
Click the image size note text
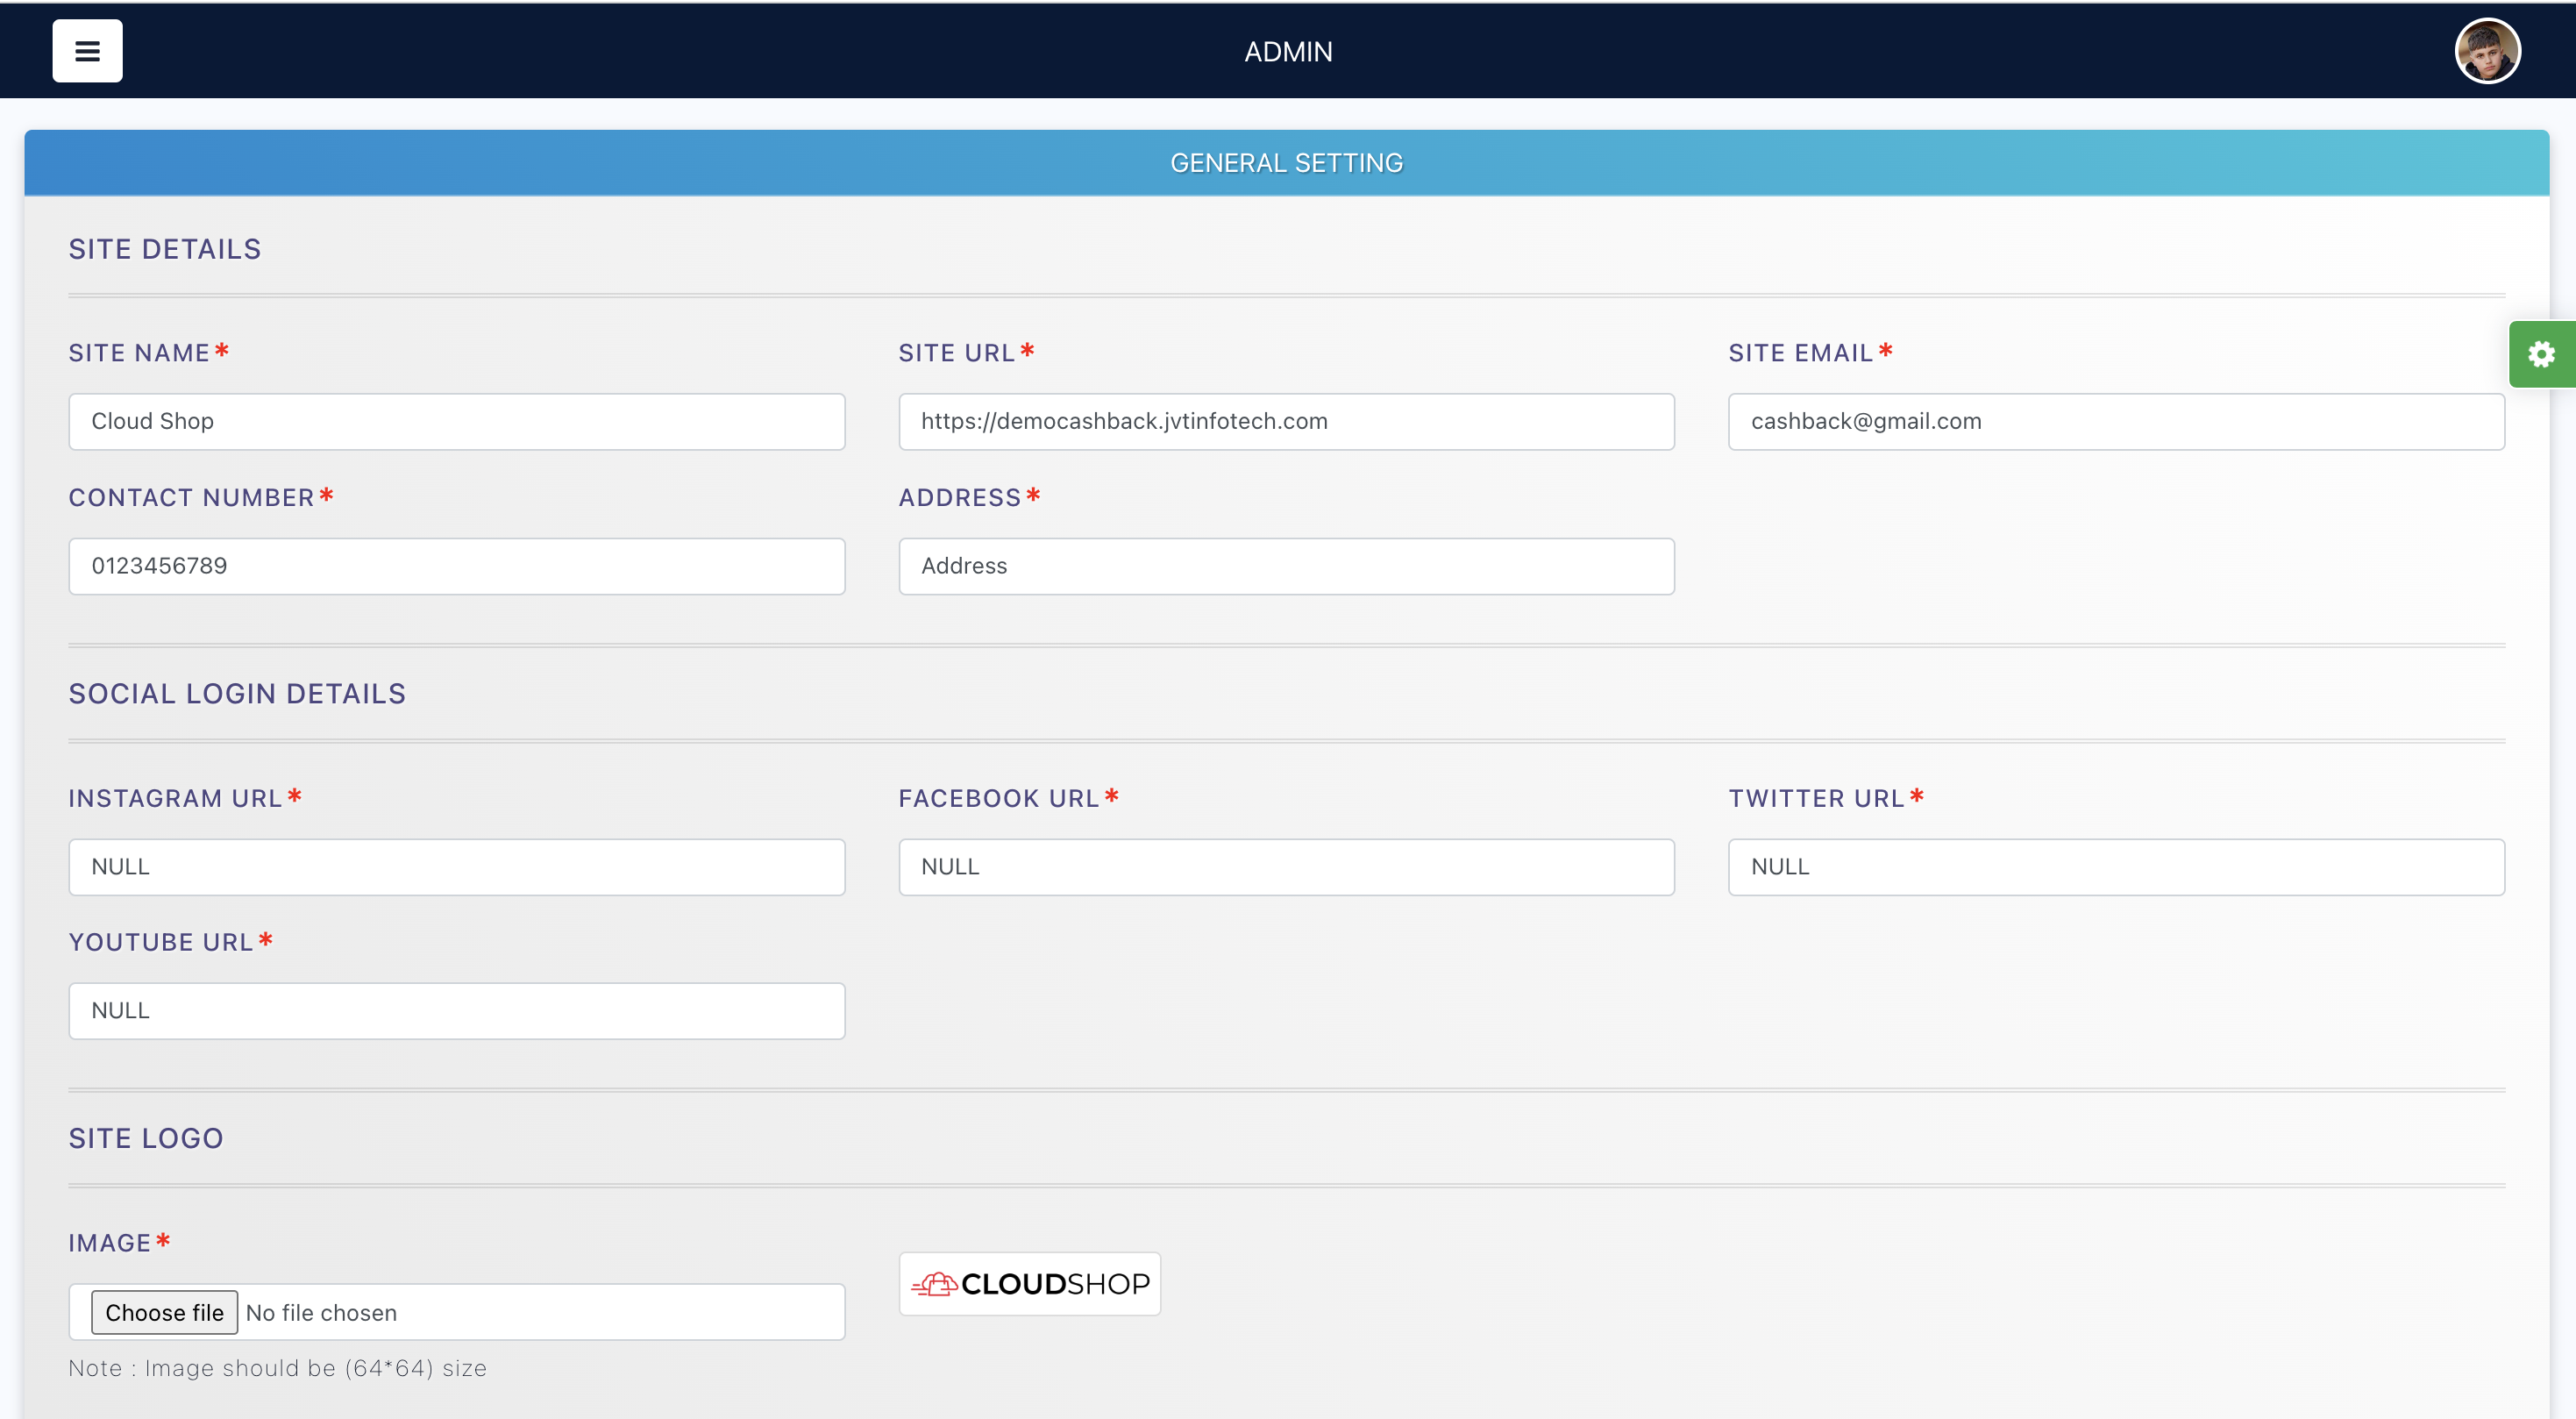point(277,1368)
